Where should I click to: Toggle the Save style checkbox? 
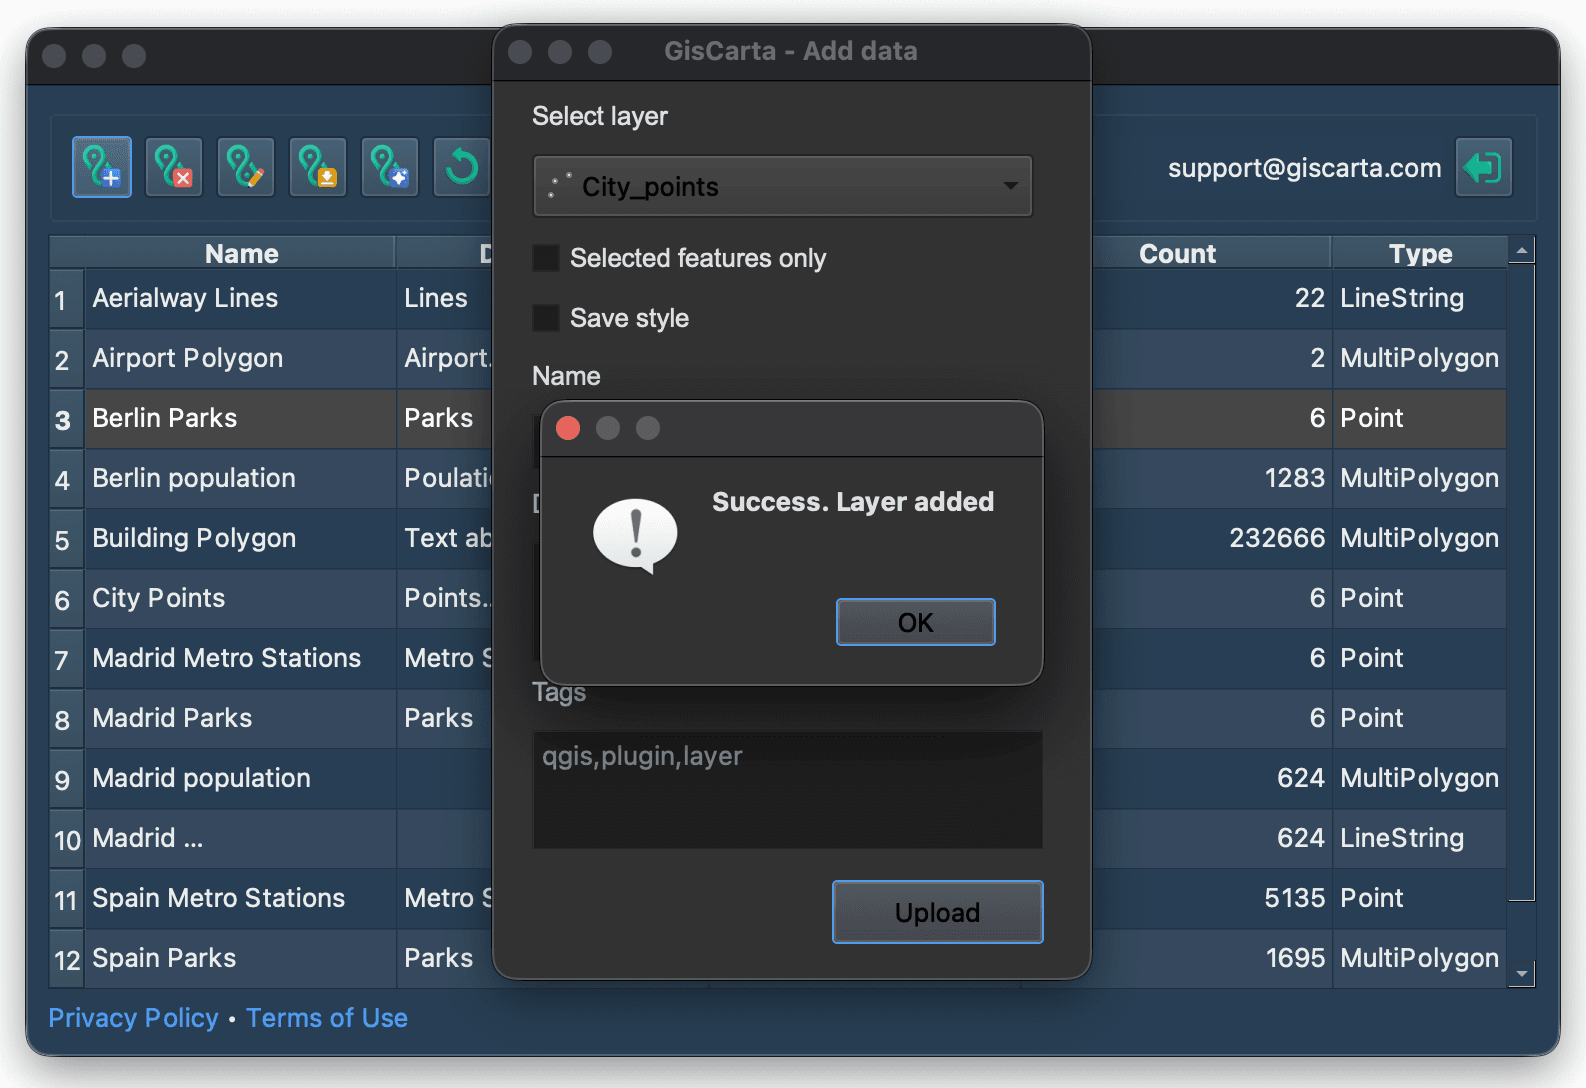pyautogui.click(x=546, y=318)
